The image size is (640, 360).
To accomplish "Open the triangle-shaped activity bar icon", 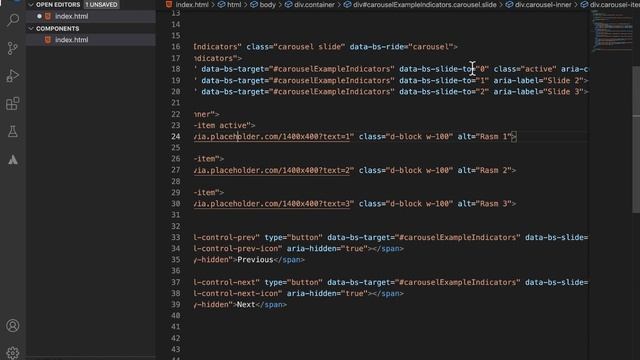I will click(13, 160).
